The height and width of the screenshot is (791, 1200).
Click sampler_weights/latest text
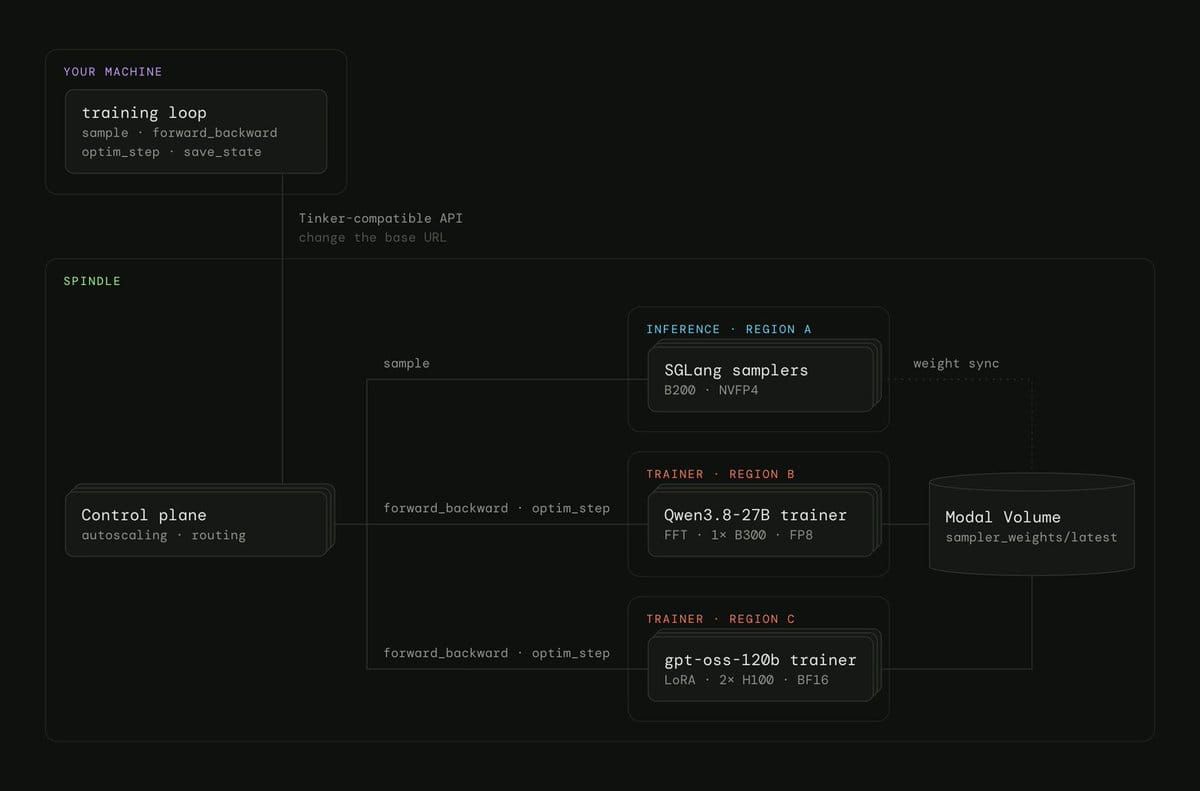click(1031, 537)
